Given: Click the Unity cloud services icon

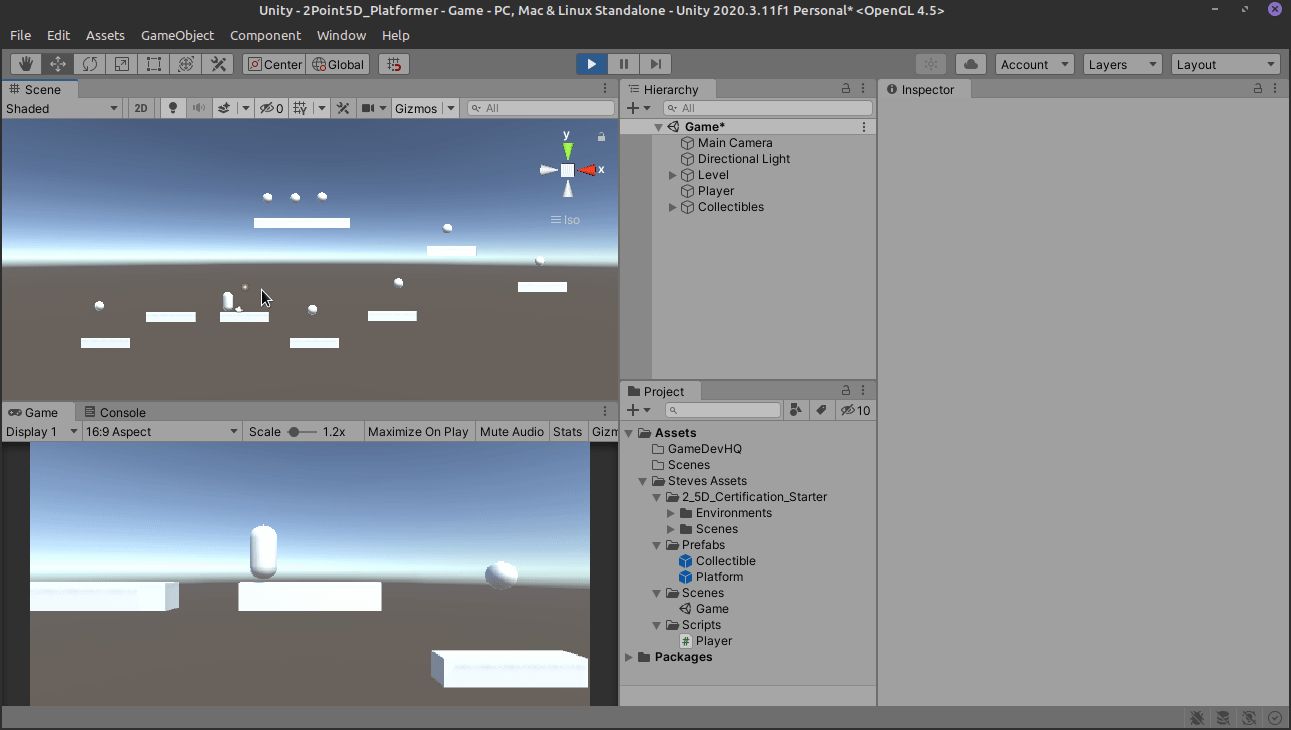Looking at the screenshot, I should tap(969, 63).
